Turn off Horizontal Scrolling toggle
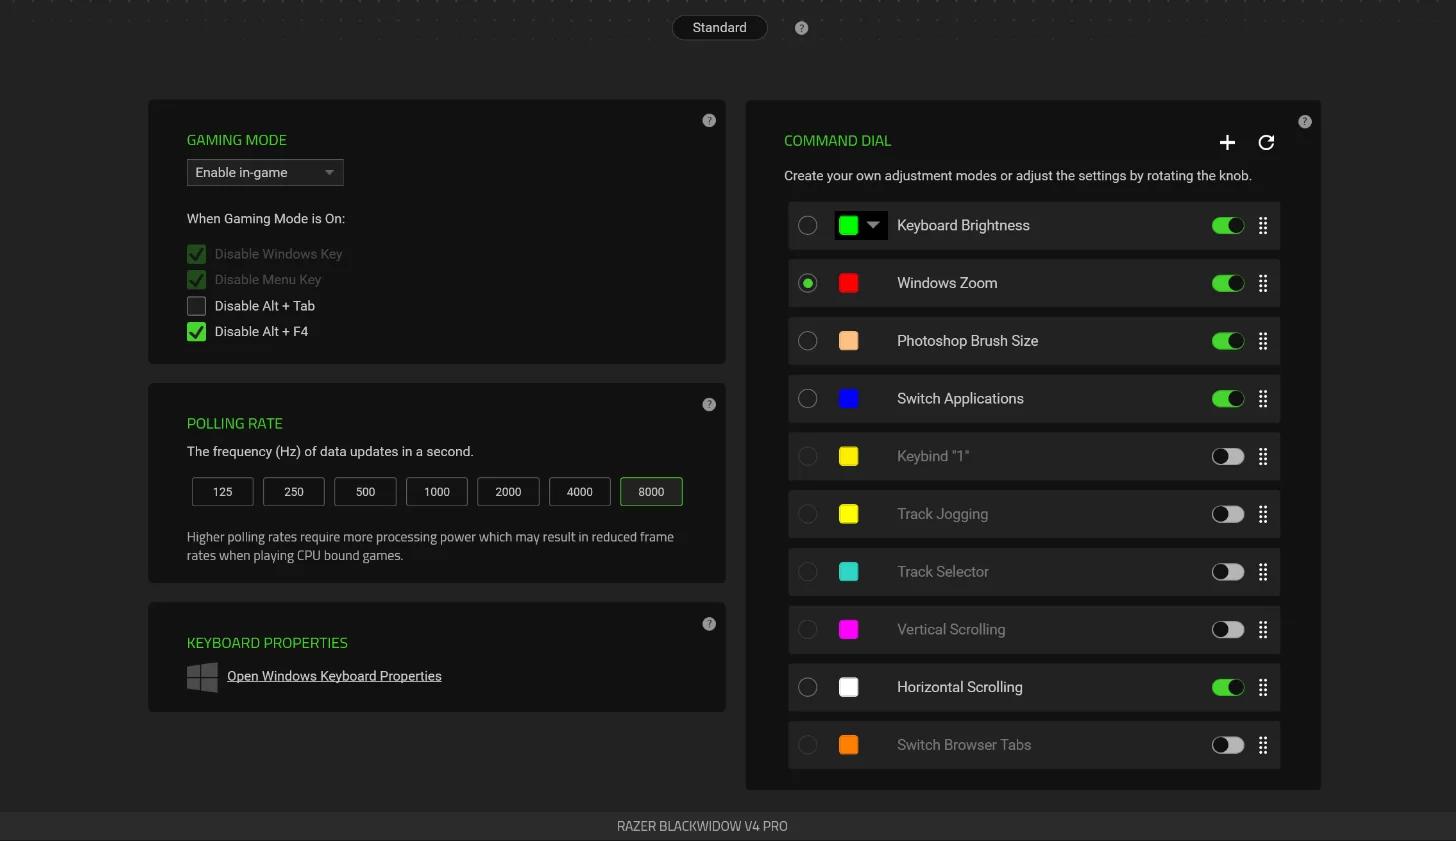The width and height of the screenshot is (1456, 841). (1228, 687)
